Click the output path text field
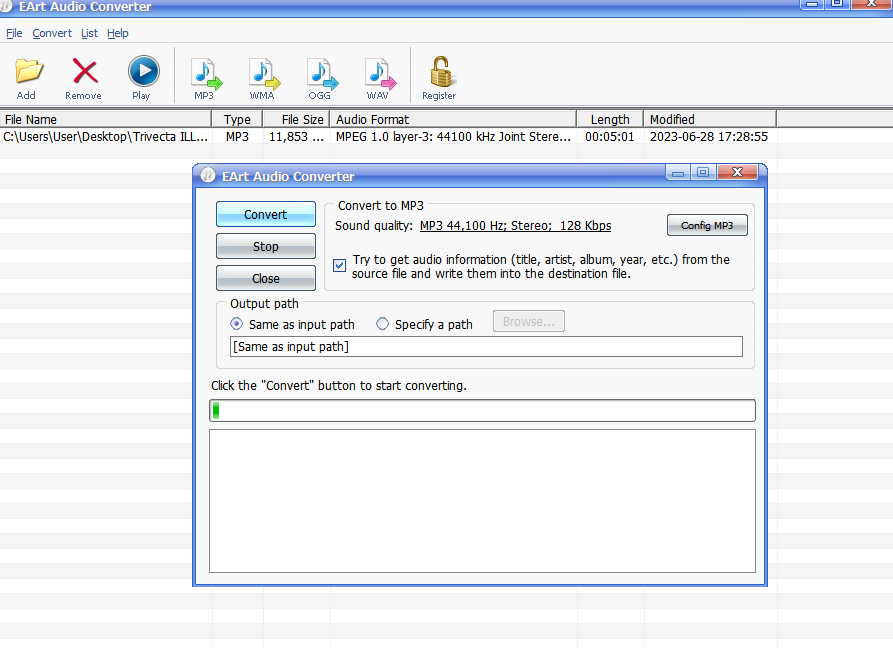893x648 pixels. (486, 346)
